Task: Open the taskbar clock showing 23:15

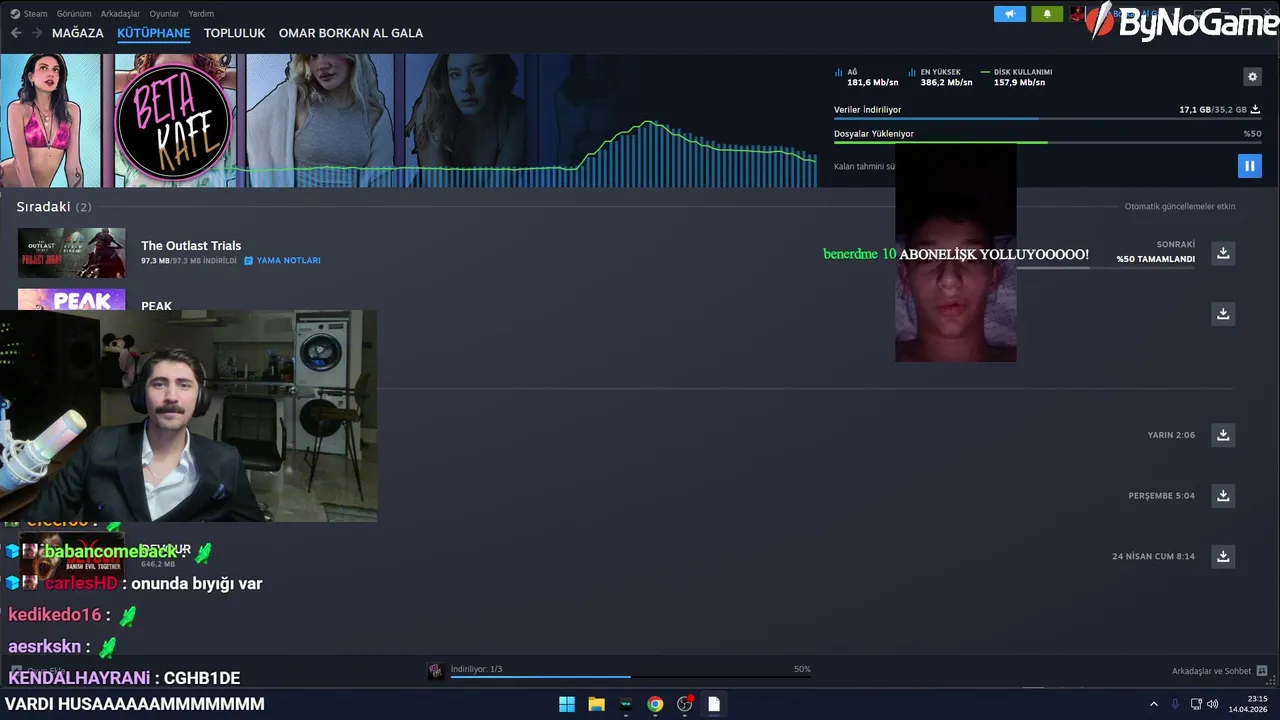Action: 1248,704
